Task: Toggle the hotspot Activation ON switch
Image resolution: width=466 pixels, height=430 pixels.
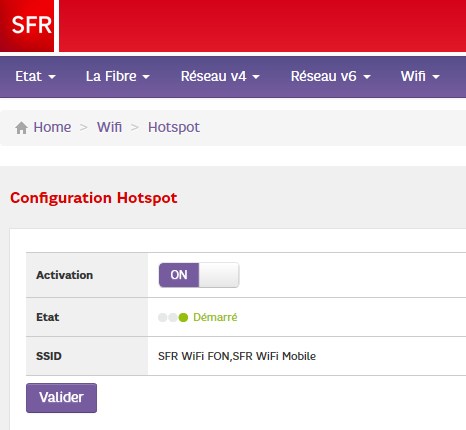Action: 199,275
